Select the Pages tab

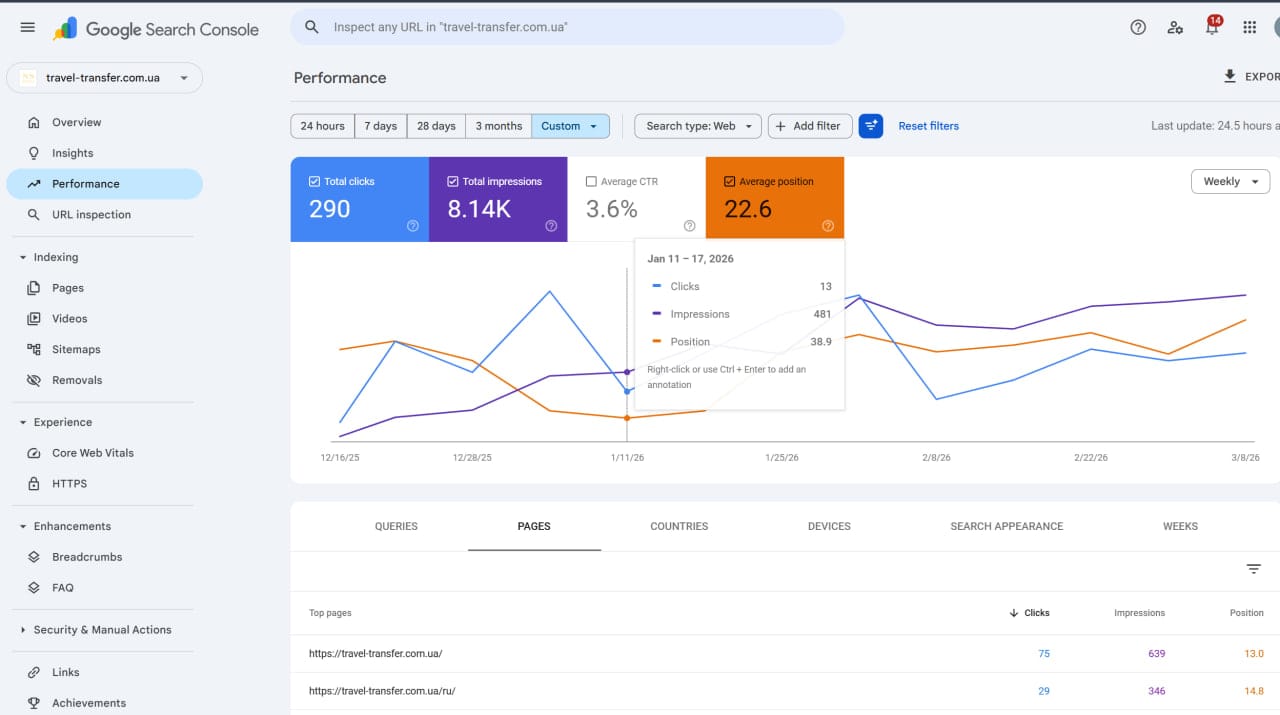[534, 526]
